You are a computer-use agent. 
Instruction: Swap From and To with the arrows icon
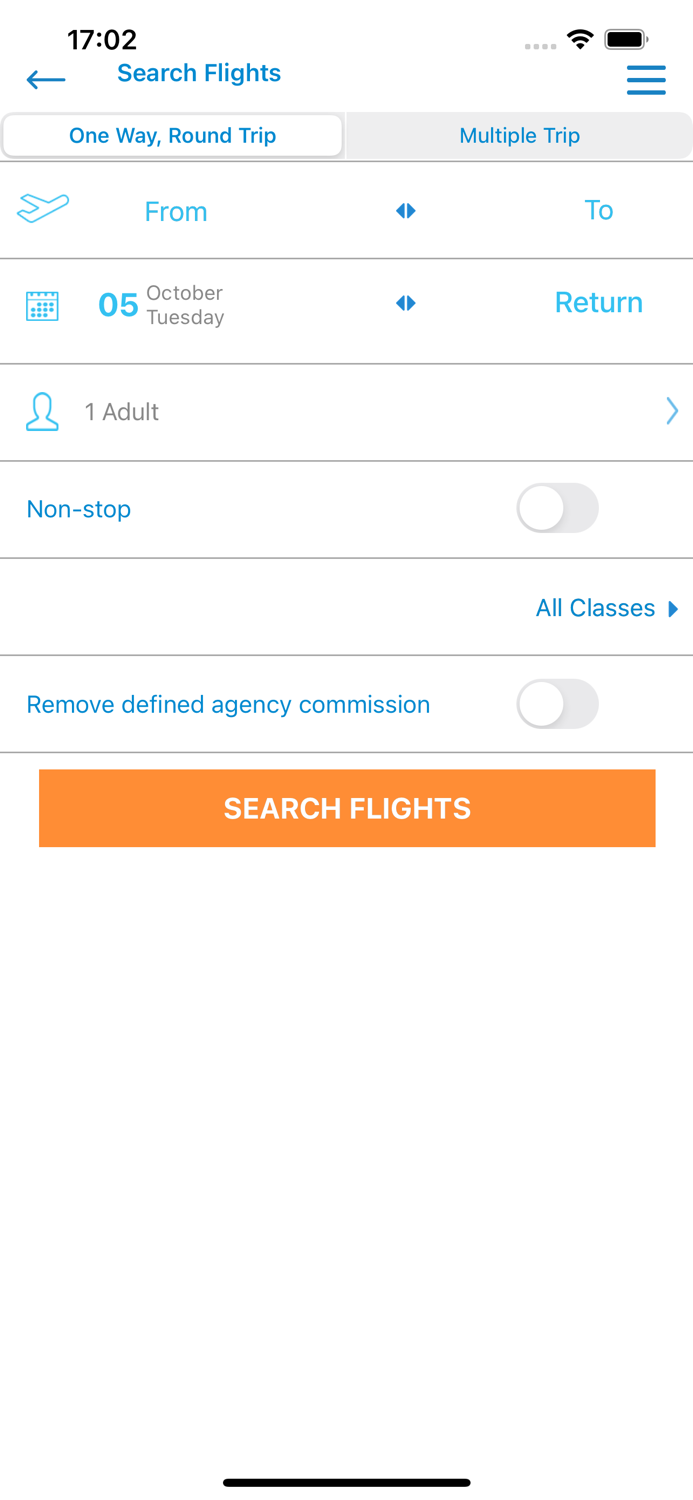[x=405, y=211]
